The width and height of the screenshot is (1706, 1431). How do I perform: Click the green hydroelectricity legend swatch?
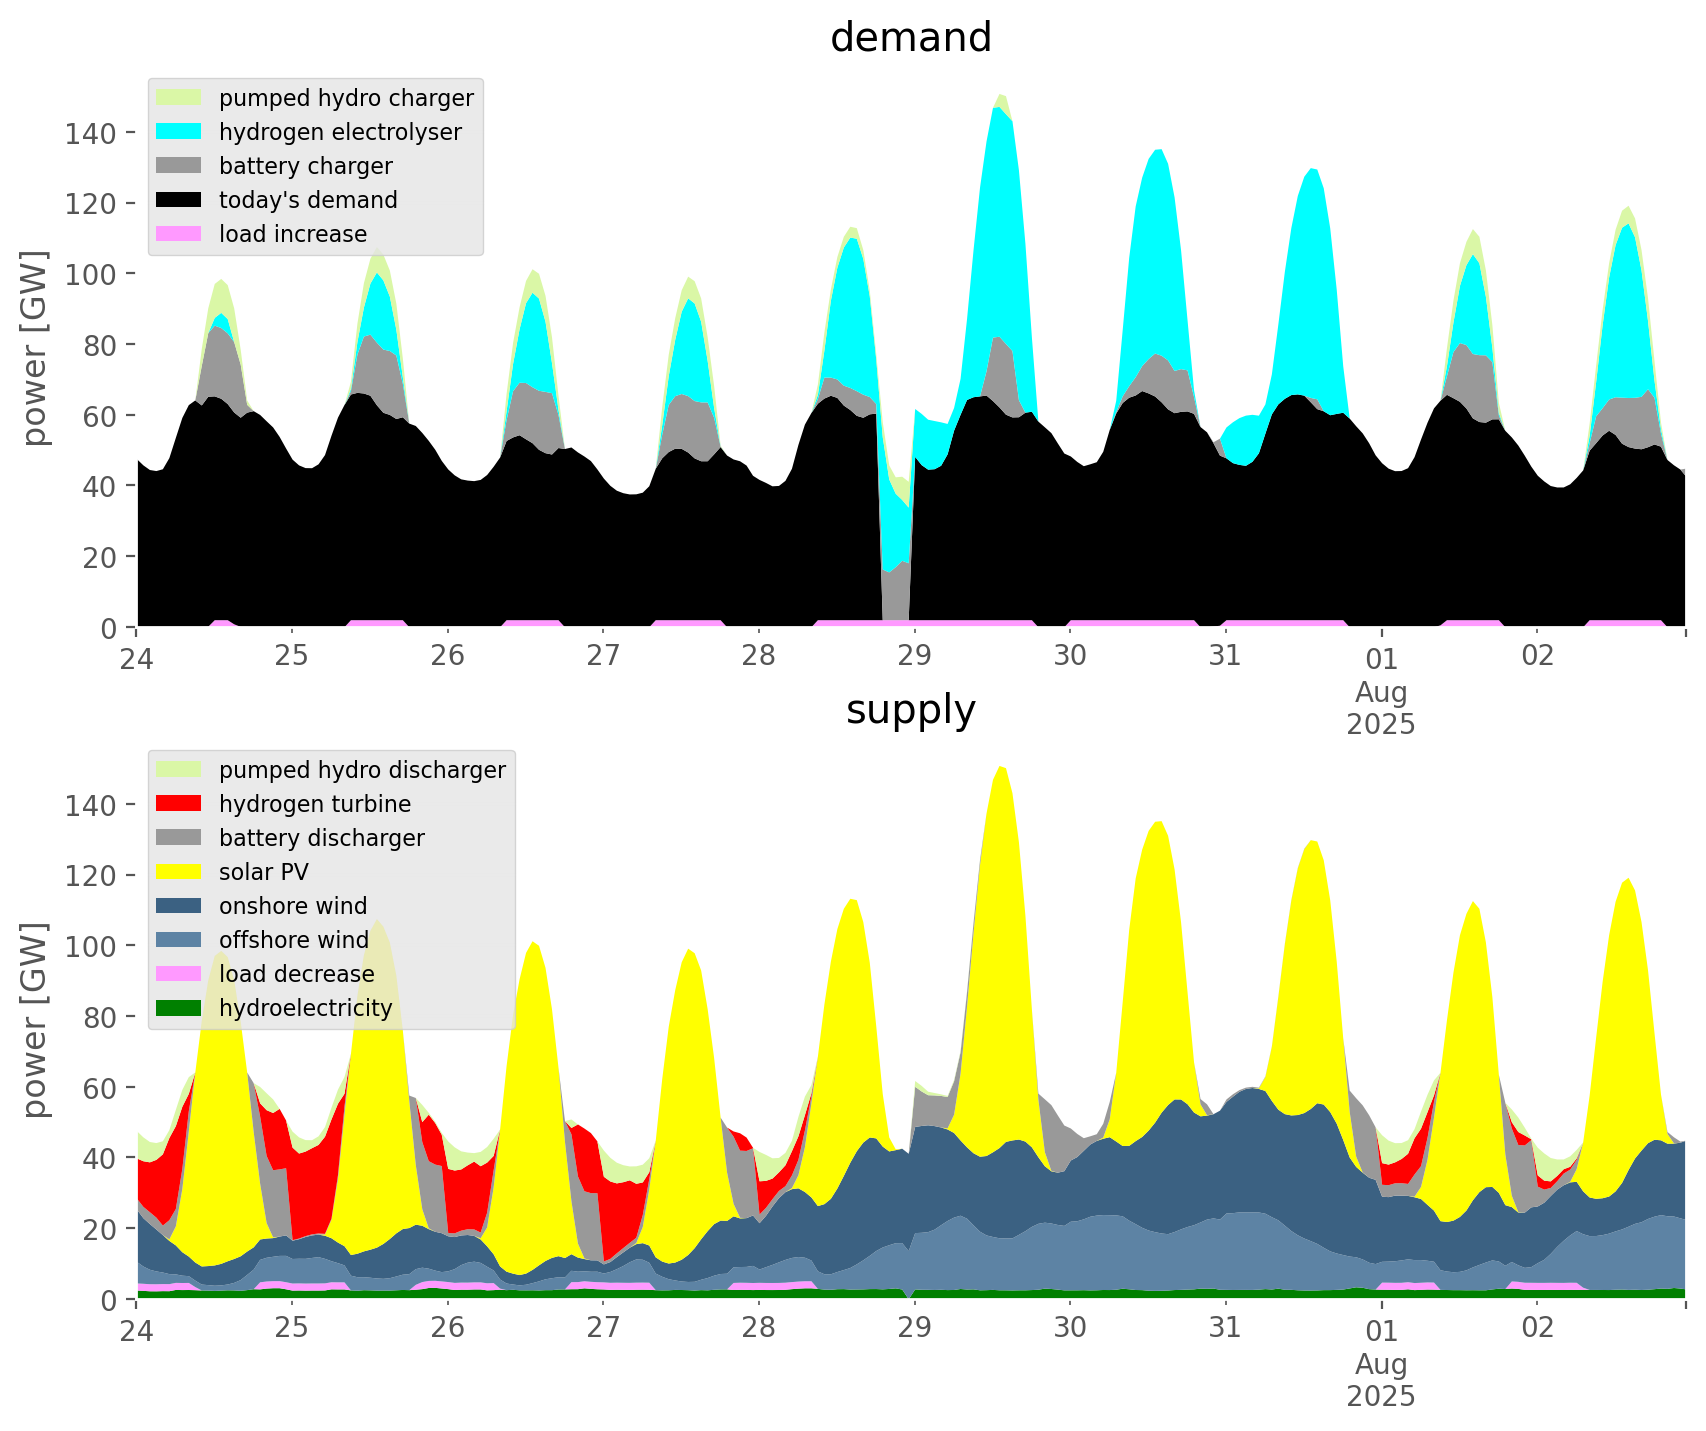coord(180,1008)
